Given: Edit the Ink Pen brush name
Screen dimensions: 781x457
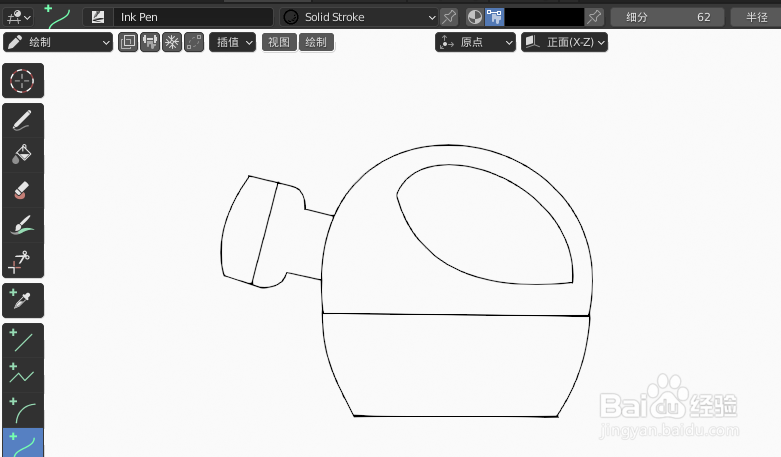Looking at the screenshot, I should click(193, 17).
